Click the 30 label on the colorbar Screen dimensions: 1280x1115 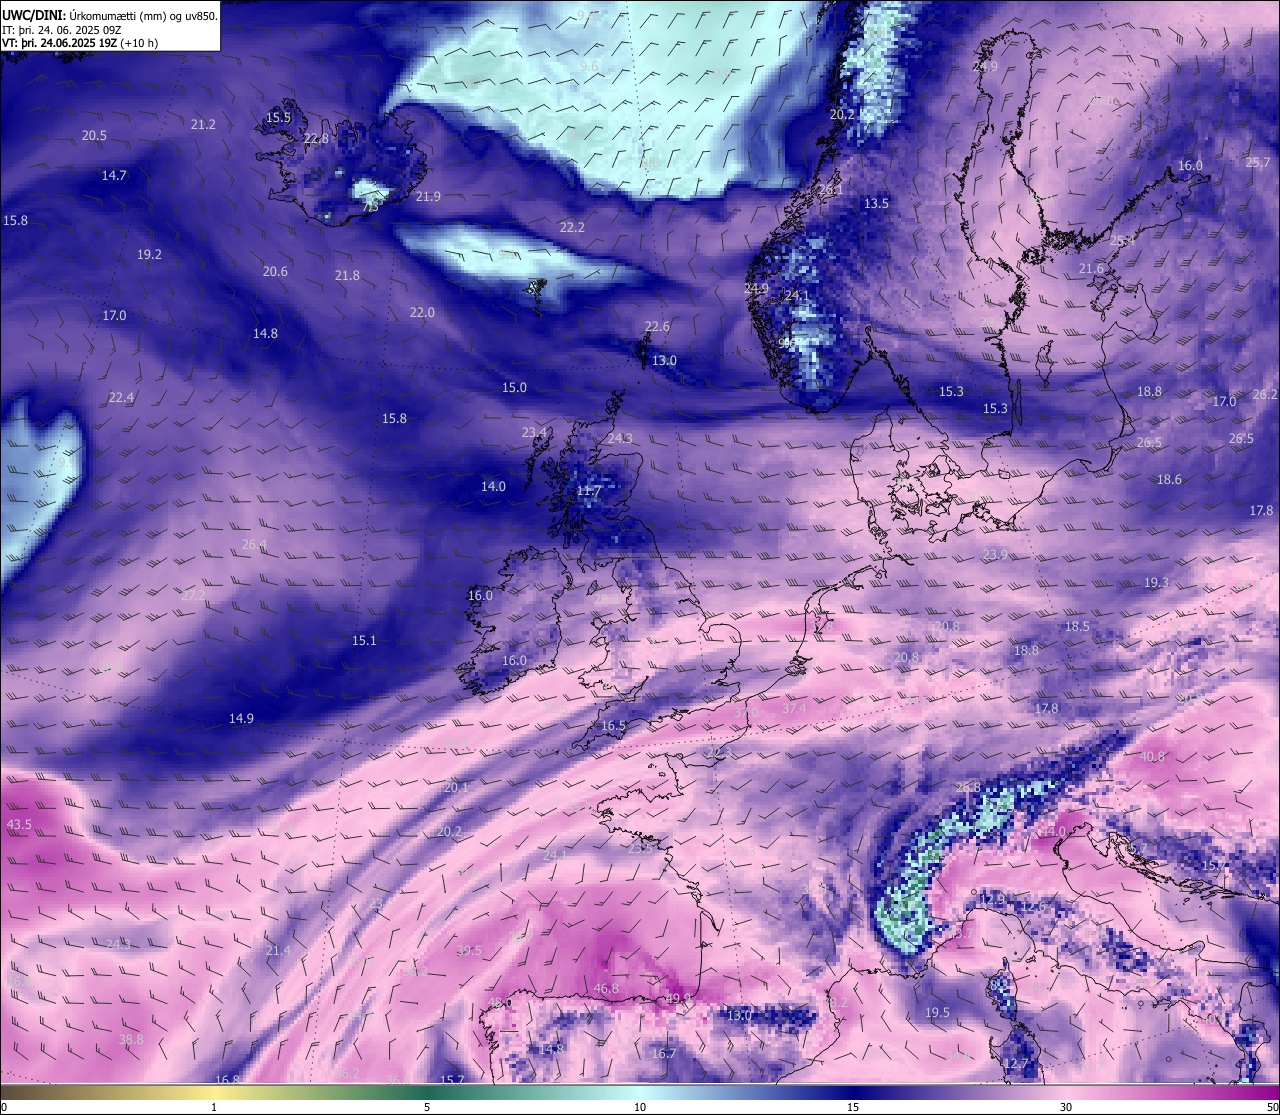[1066, 1107]
